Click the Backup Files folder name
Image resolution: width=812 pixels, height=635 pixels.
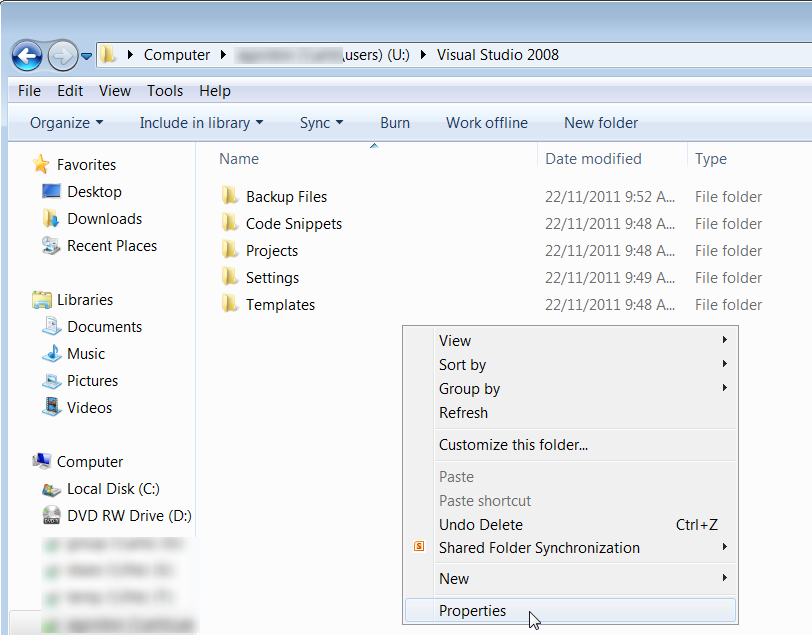(286, 197)
